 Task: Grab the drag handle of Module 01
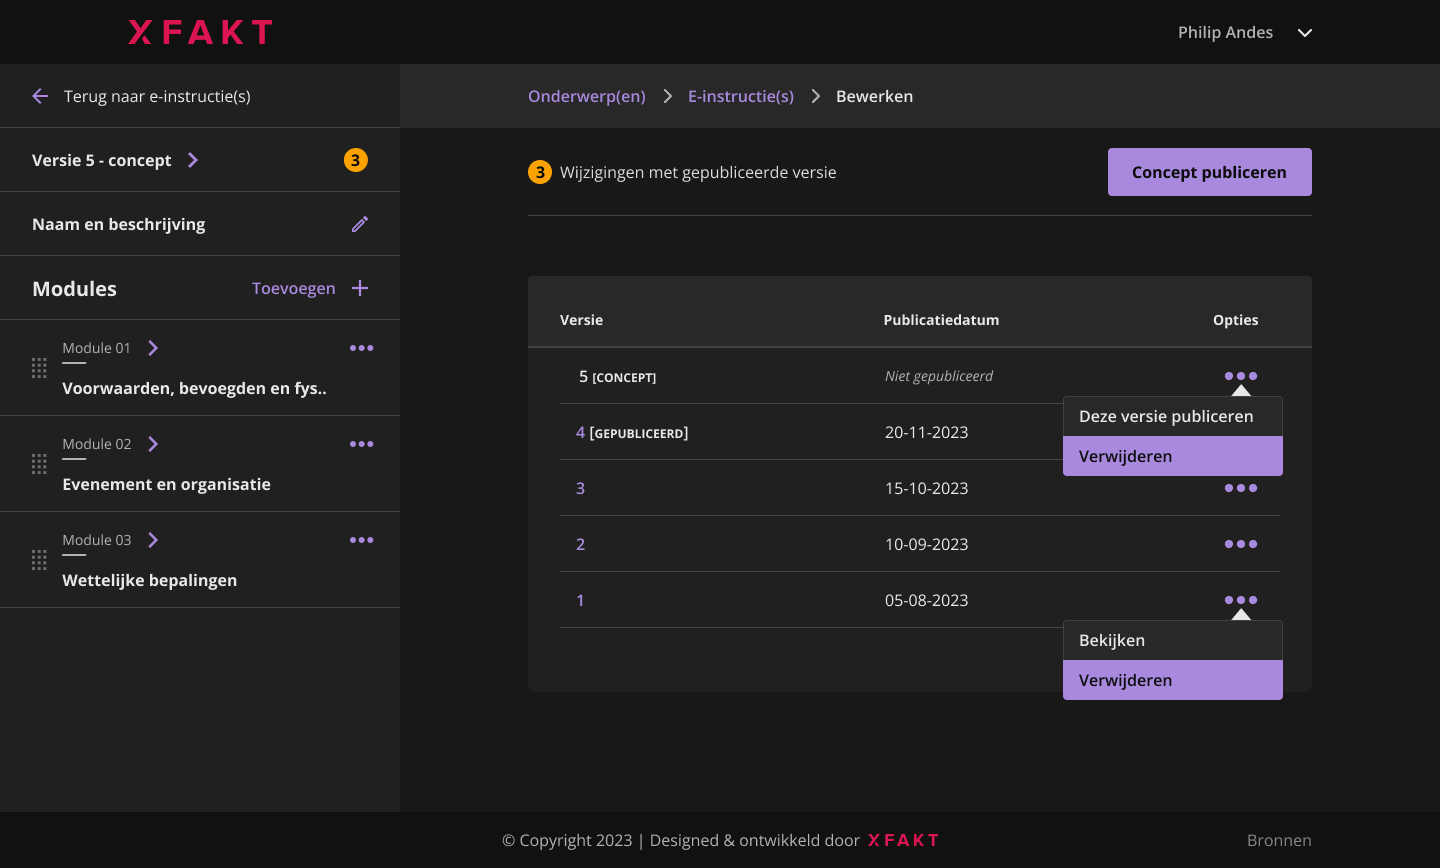[x=39, y=368]
